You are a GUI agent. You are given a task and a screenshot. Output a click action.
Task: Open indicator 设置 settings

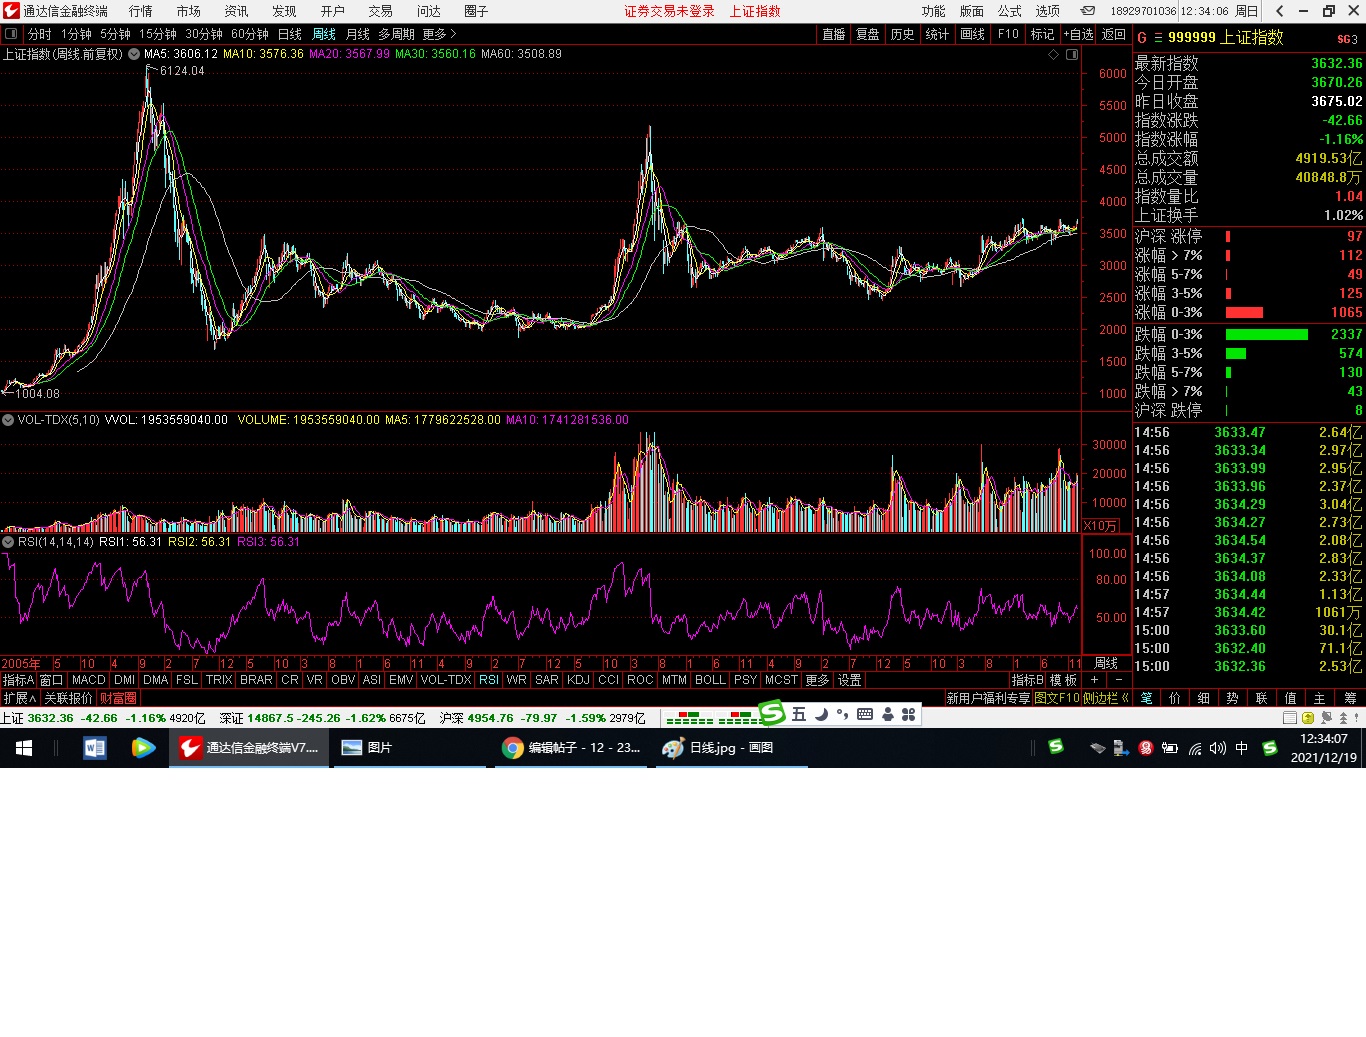850,680
